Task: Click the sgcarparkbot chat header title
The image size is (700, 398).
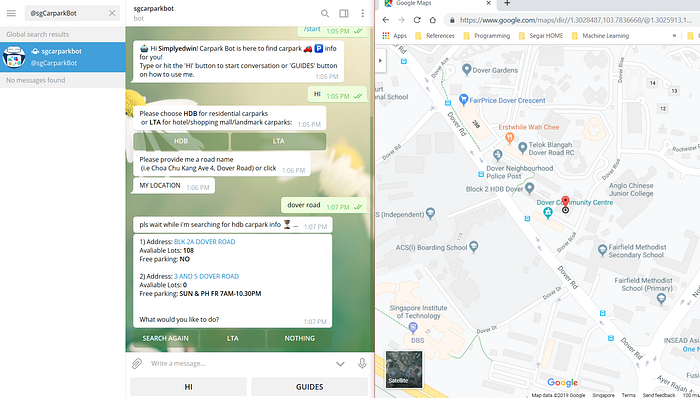Action: coord(154,8)
